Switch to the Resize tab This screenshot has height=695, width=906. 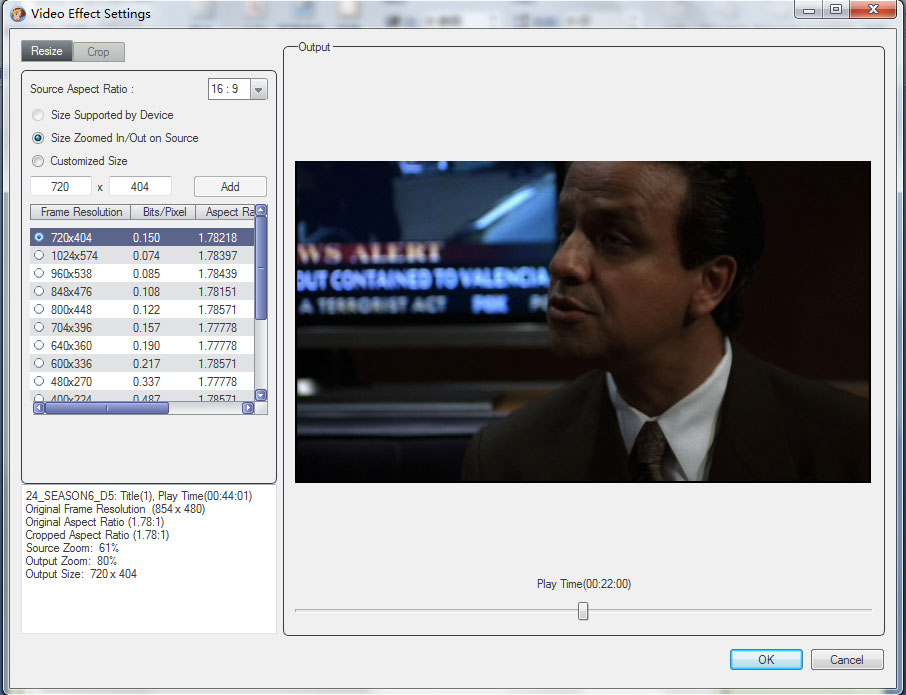pyautogui.click(x=47, y=51)
